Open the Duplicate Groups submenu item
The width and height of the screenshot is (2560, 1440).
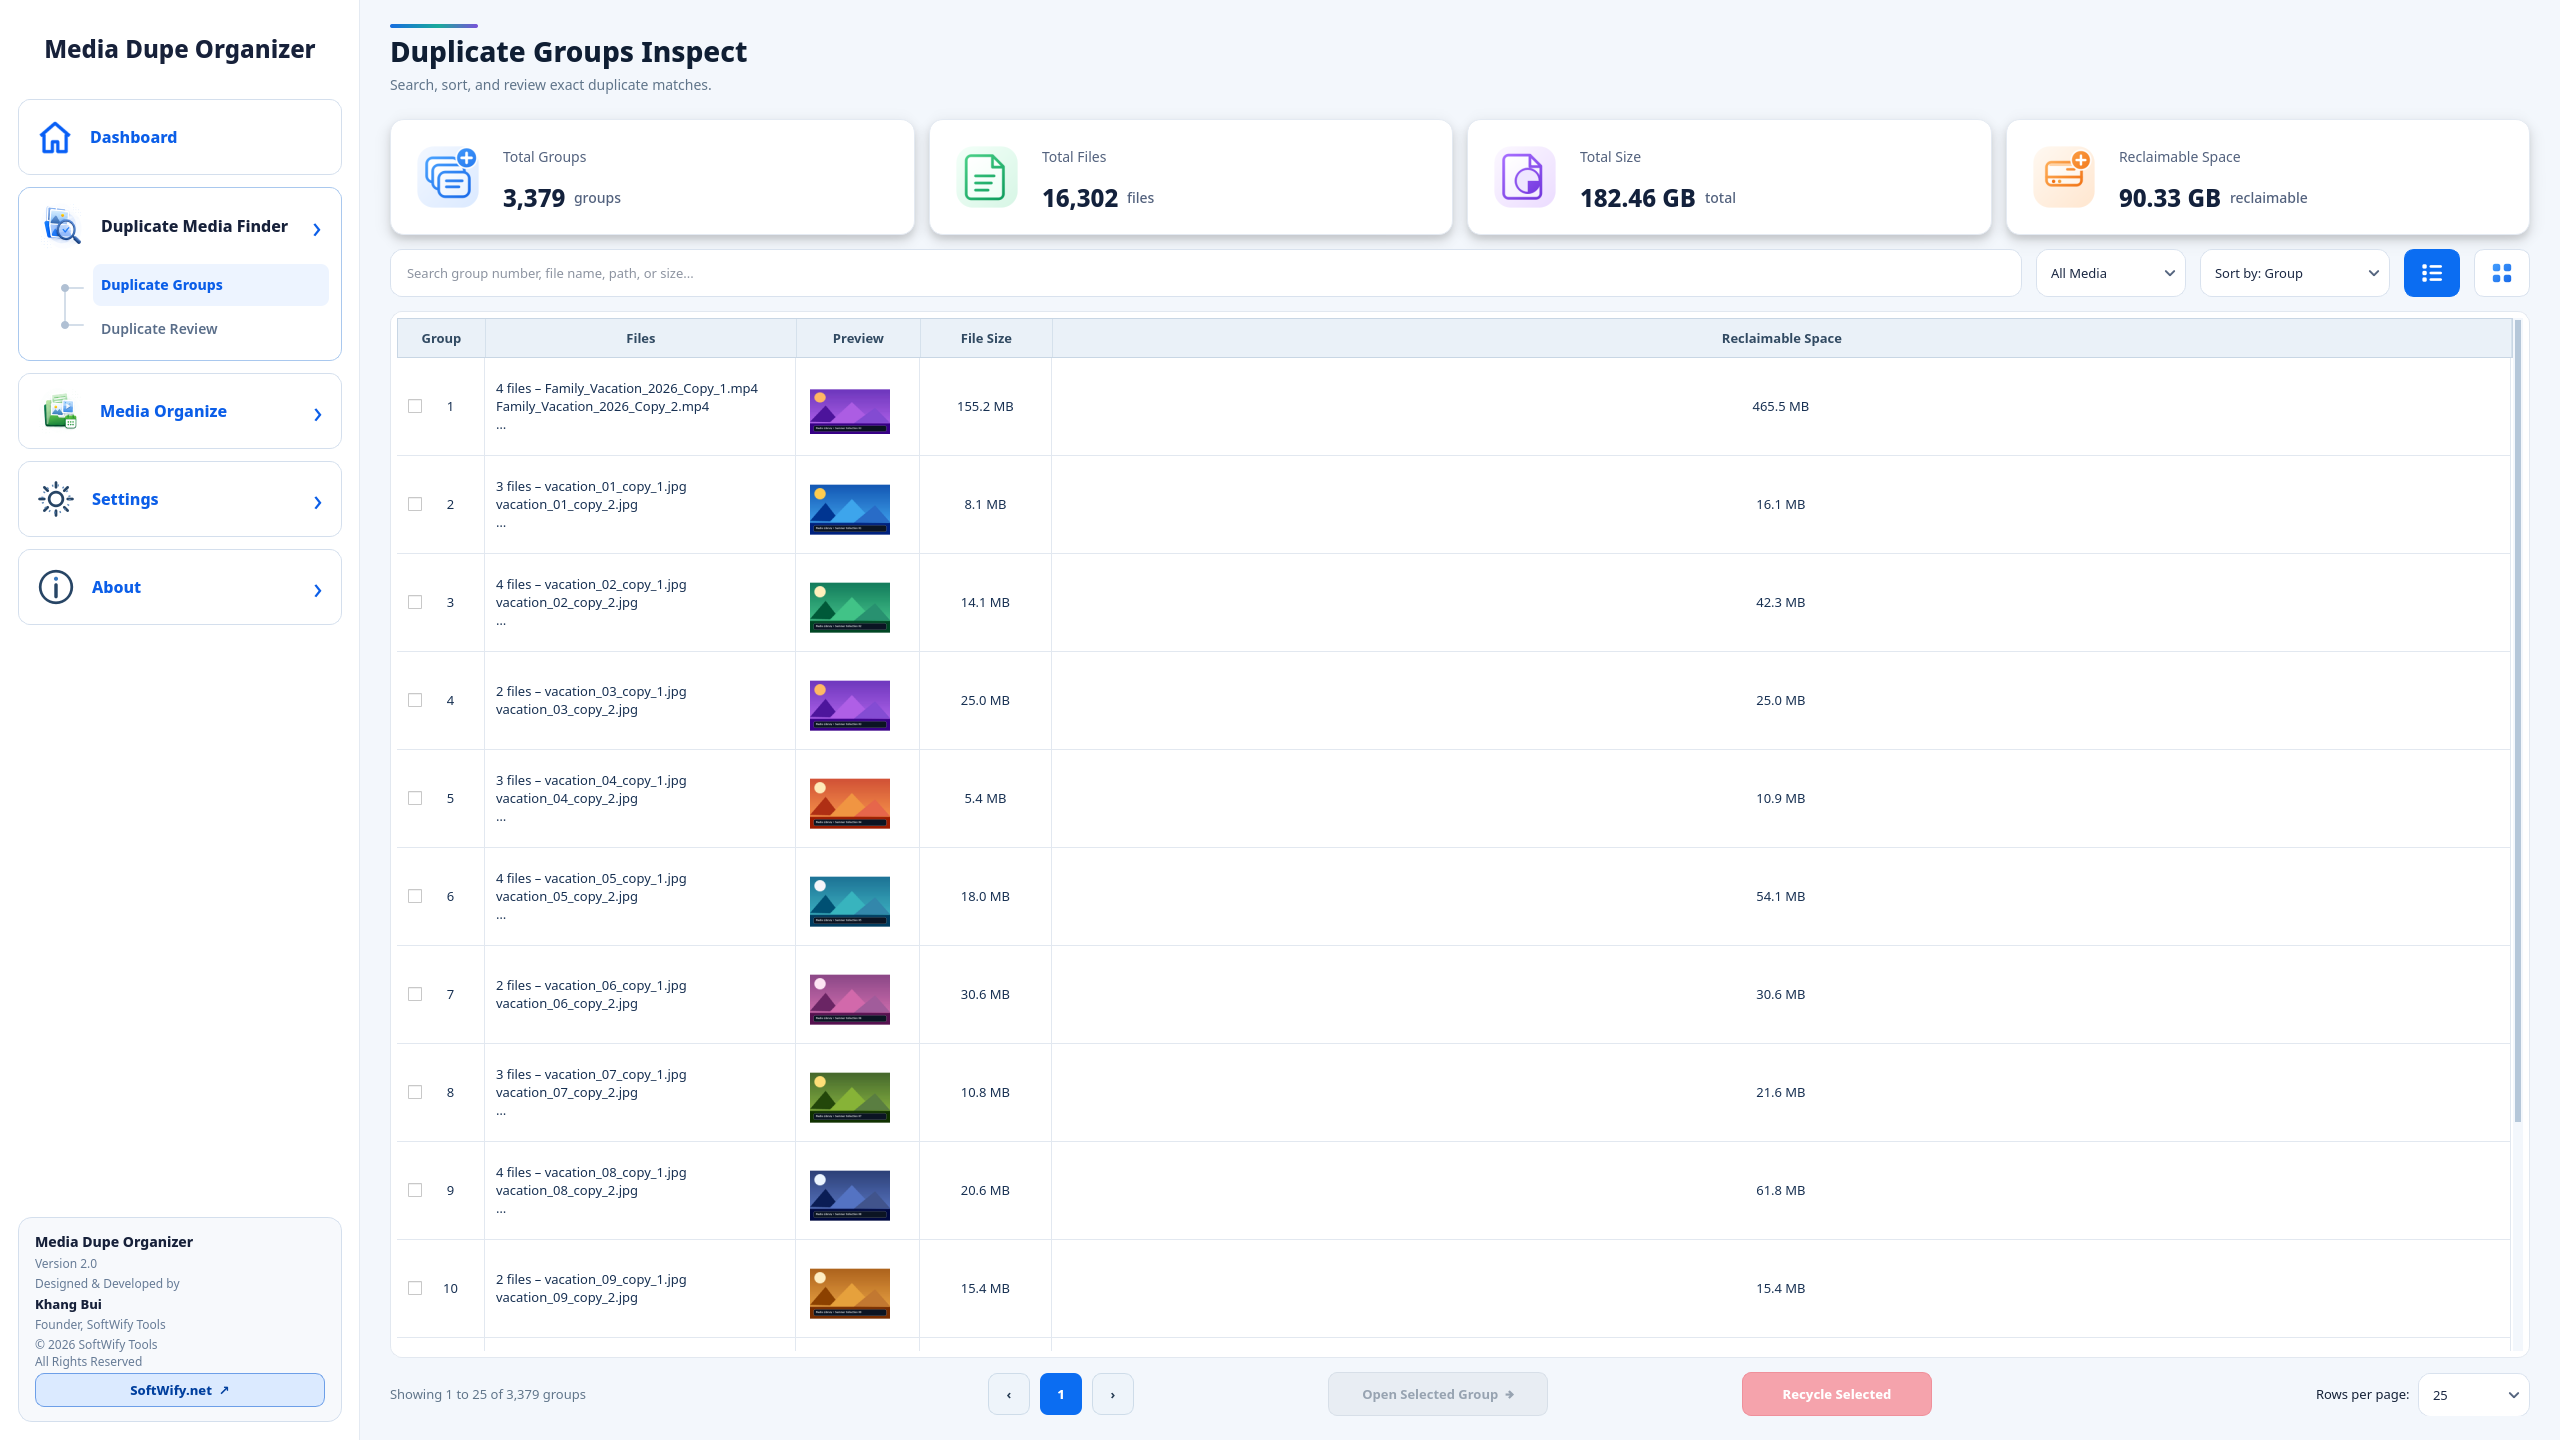tap(210, 285)
